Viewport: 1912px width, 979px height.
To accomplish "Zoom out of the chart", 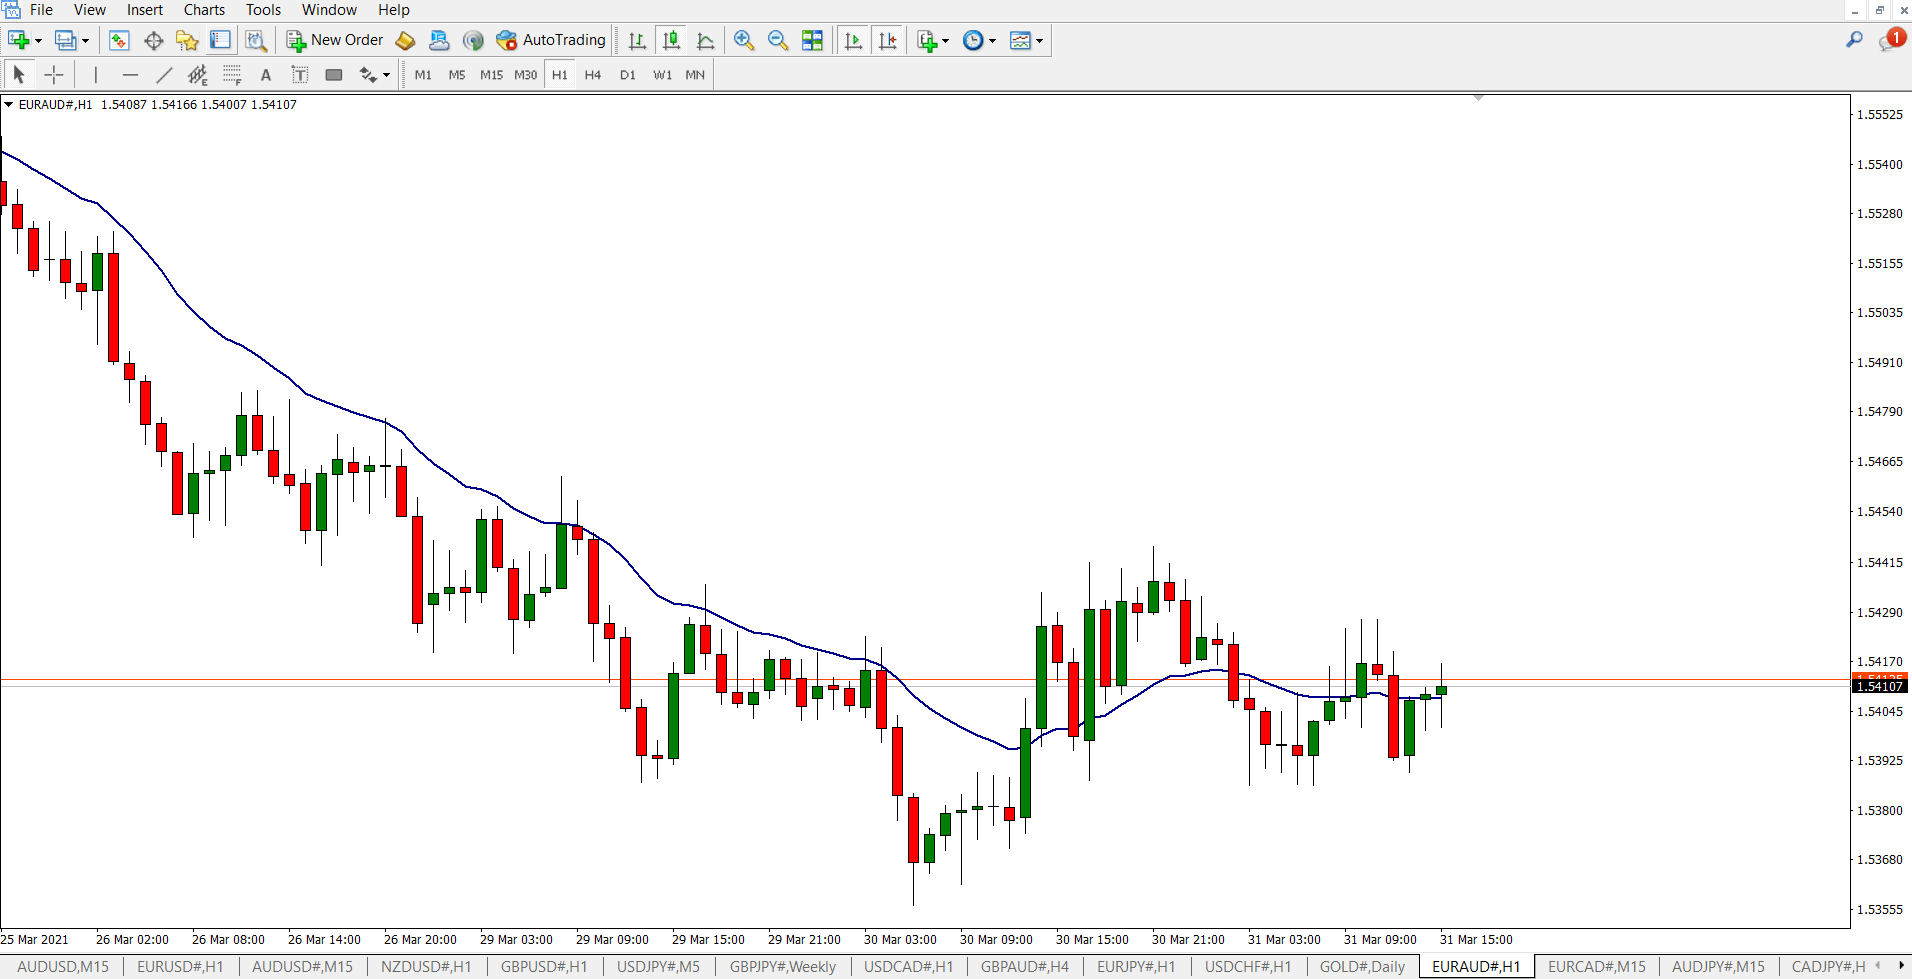I will tap(778, 40).
